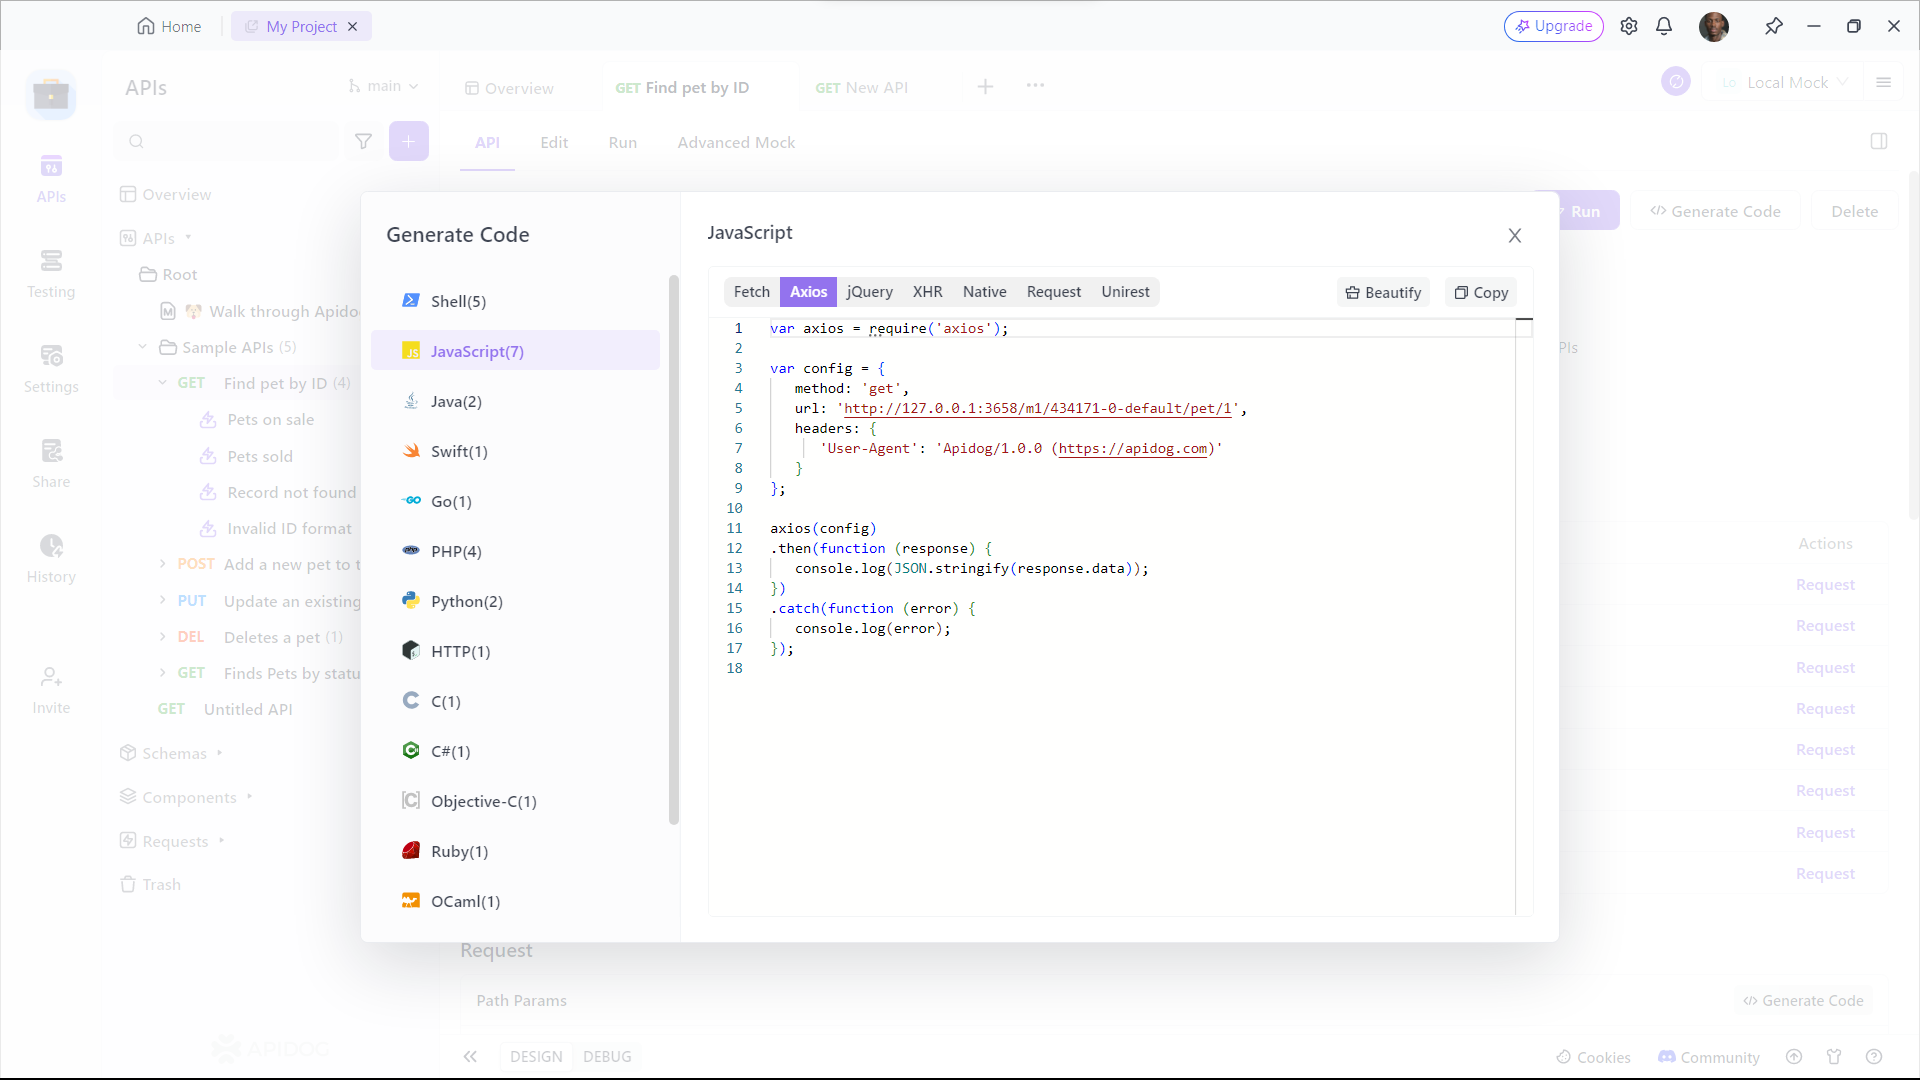Close the Generate Code dialog
This screenshot has width=1920, height=1080.
pyautogui.click(x=1515, y=235)
